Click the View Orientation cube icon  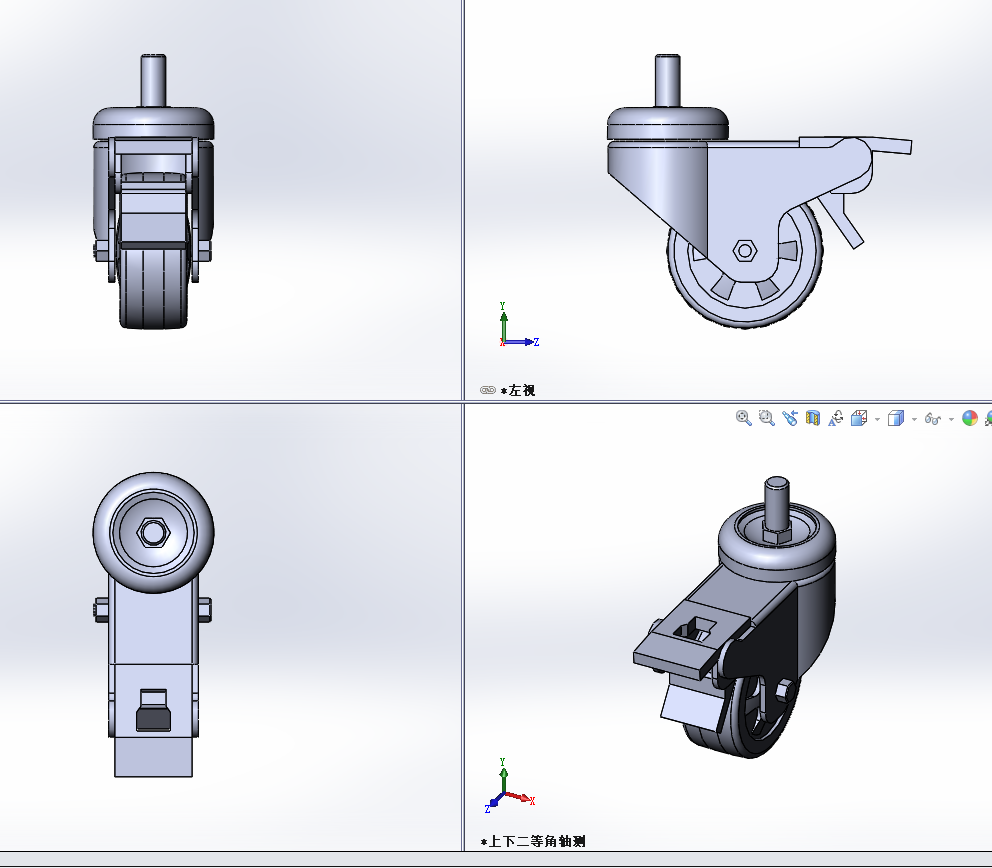(x=859, y=418)
